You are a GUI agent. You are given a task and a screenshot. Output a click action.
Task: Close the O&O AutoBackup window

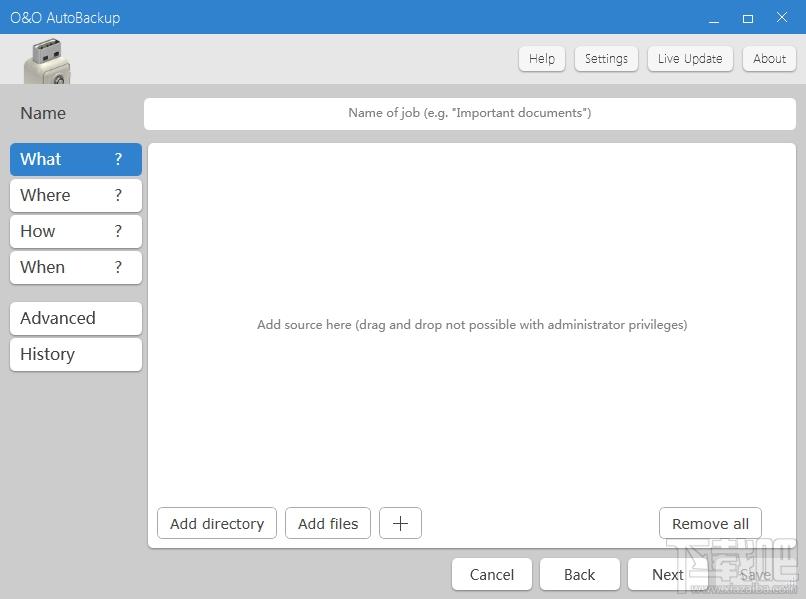(x=782, y=18)
